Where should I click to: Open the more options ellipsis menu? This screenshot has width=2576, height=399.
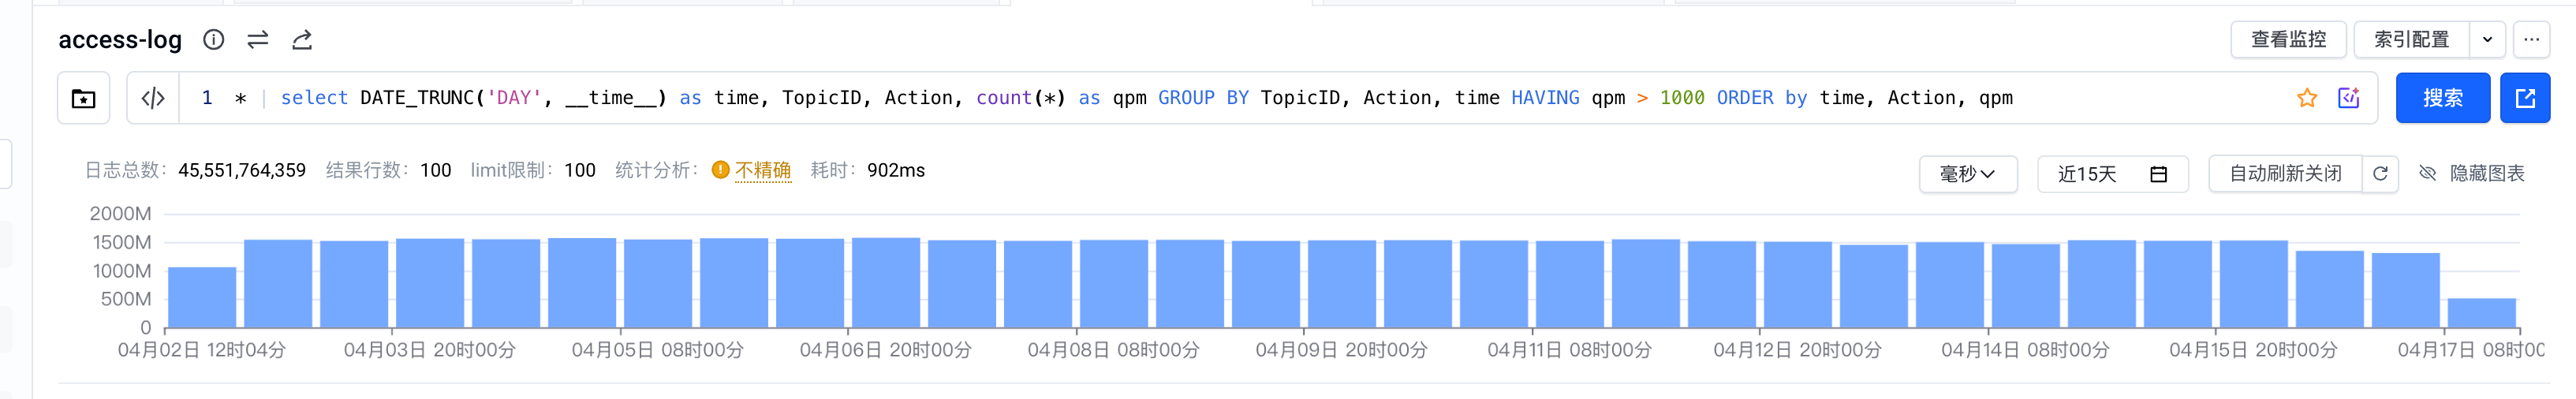tap(2531, 40)
